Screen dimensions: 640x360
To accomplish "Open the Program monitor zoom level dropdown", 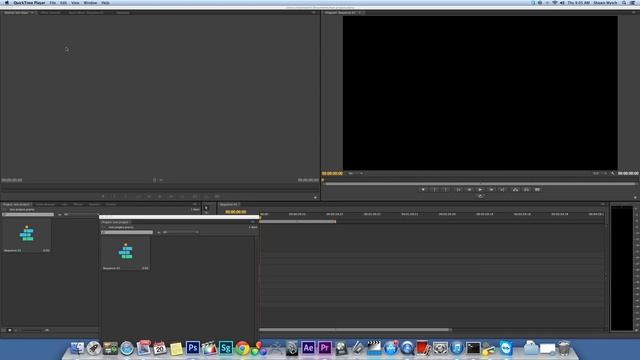I will click(x=356, y=173).
